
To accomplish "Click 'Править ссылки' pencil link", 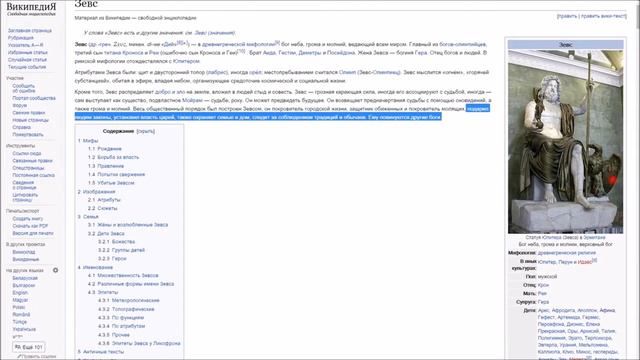I will tap(37, 357).
